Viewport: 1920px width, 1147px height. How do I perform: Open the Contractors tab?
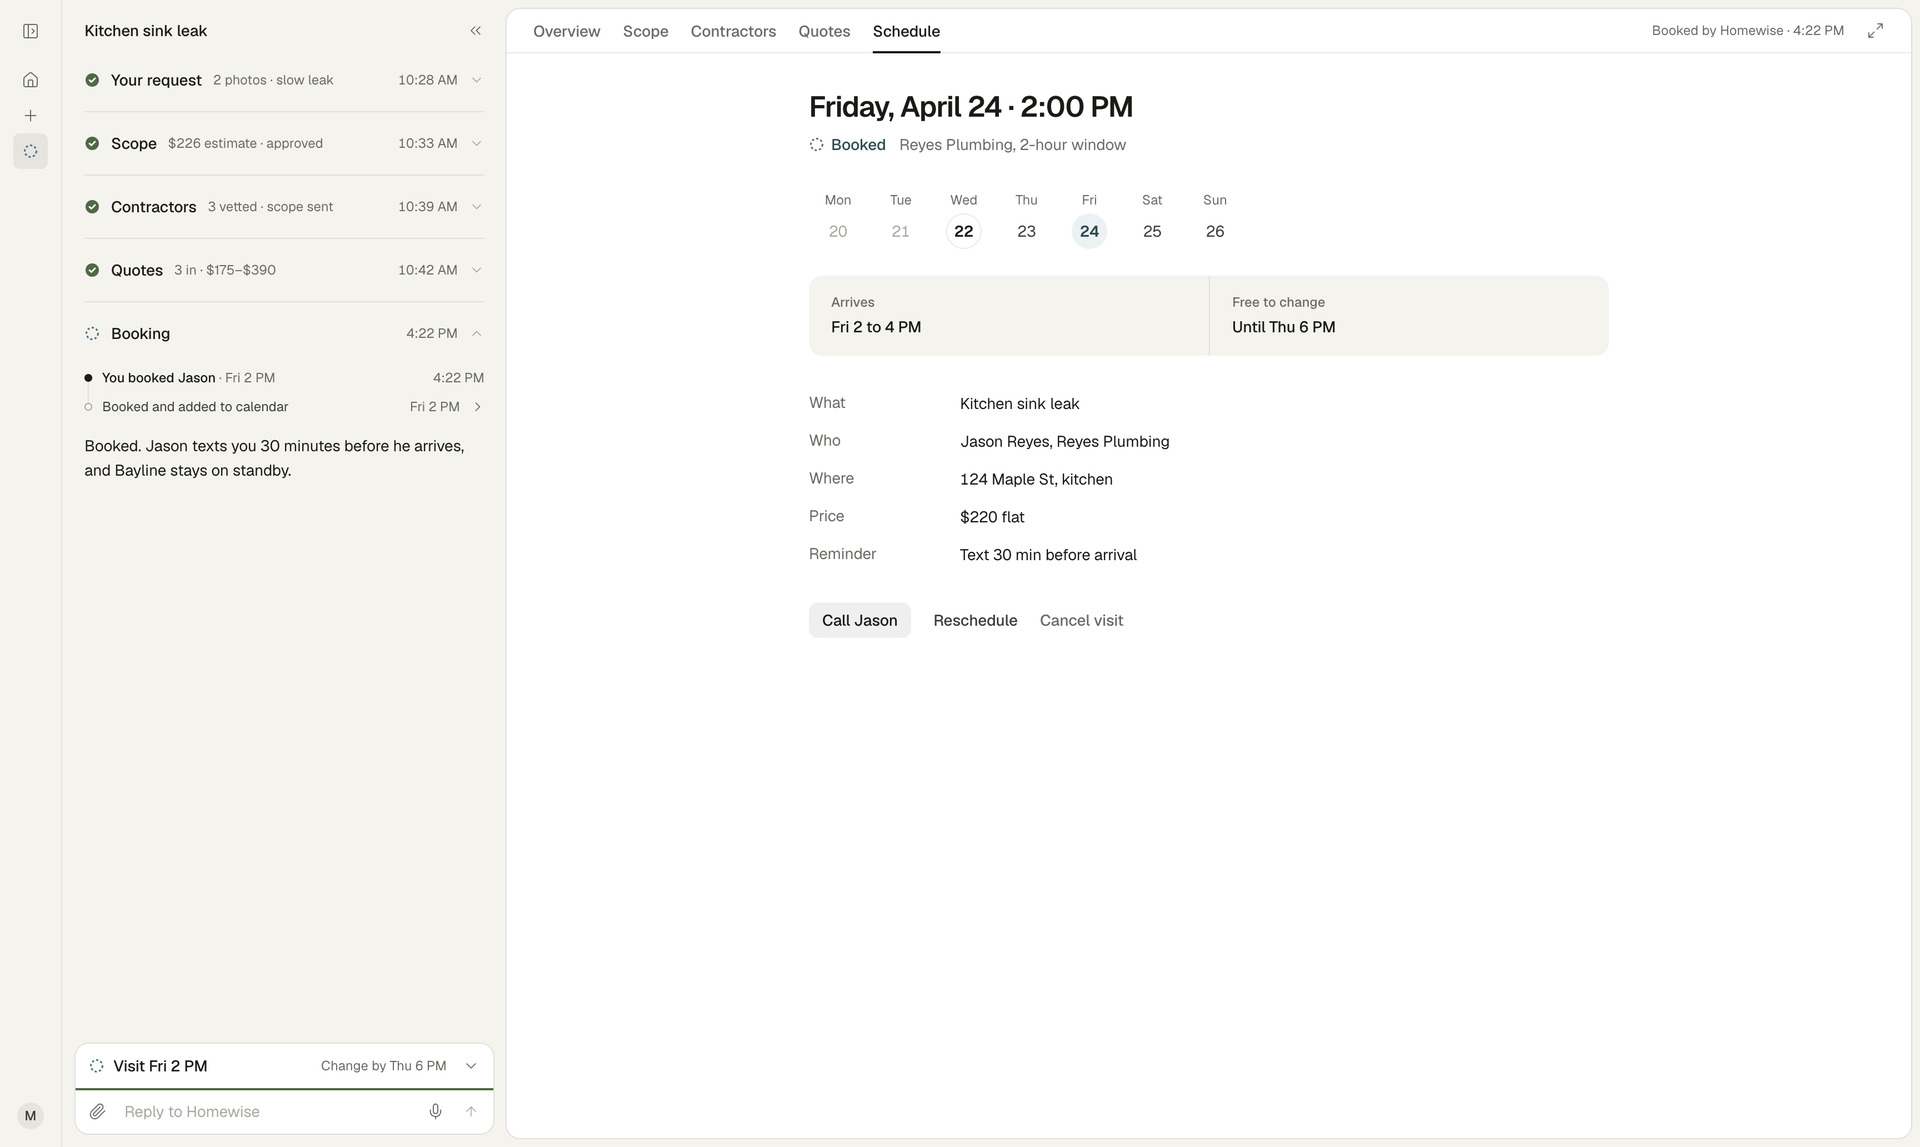pos(733,31)
